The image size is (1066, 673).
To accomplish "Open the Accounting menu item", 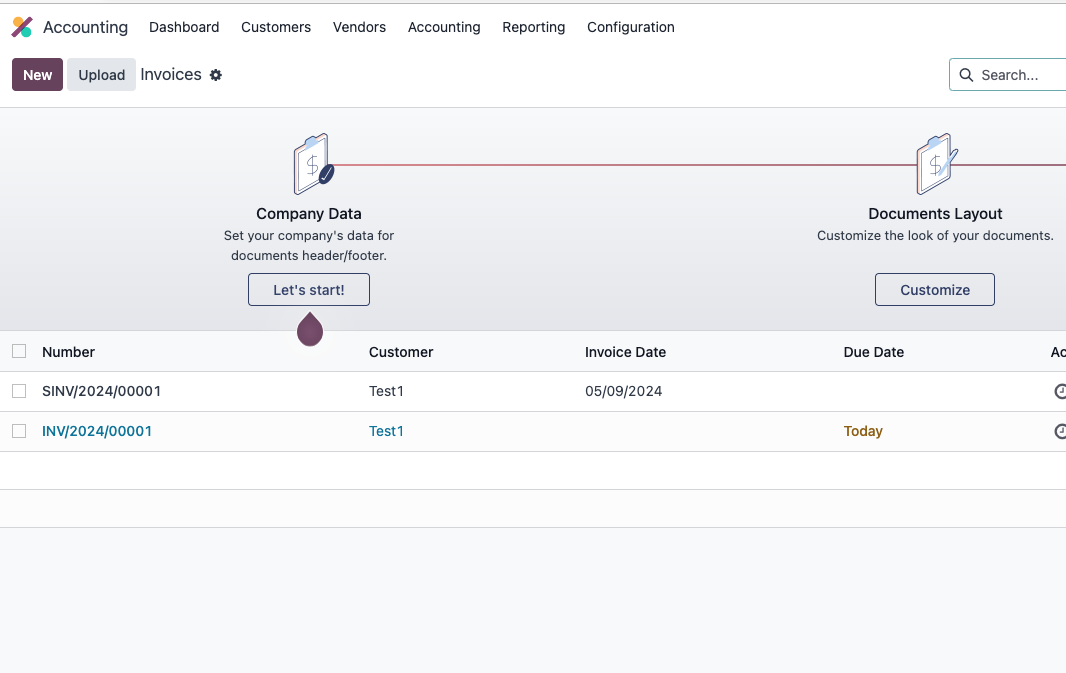I will (x=444, y=27).
